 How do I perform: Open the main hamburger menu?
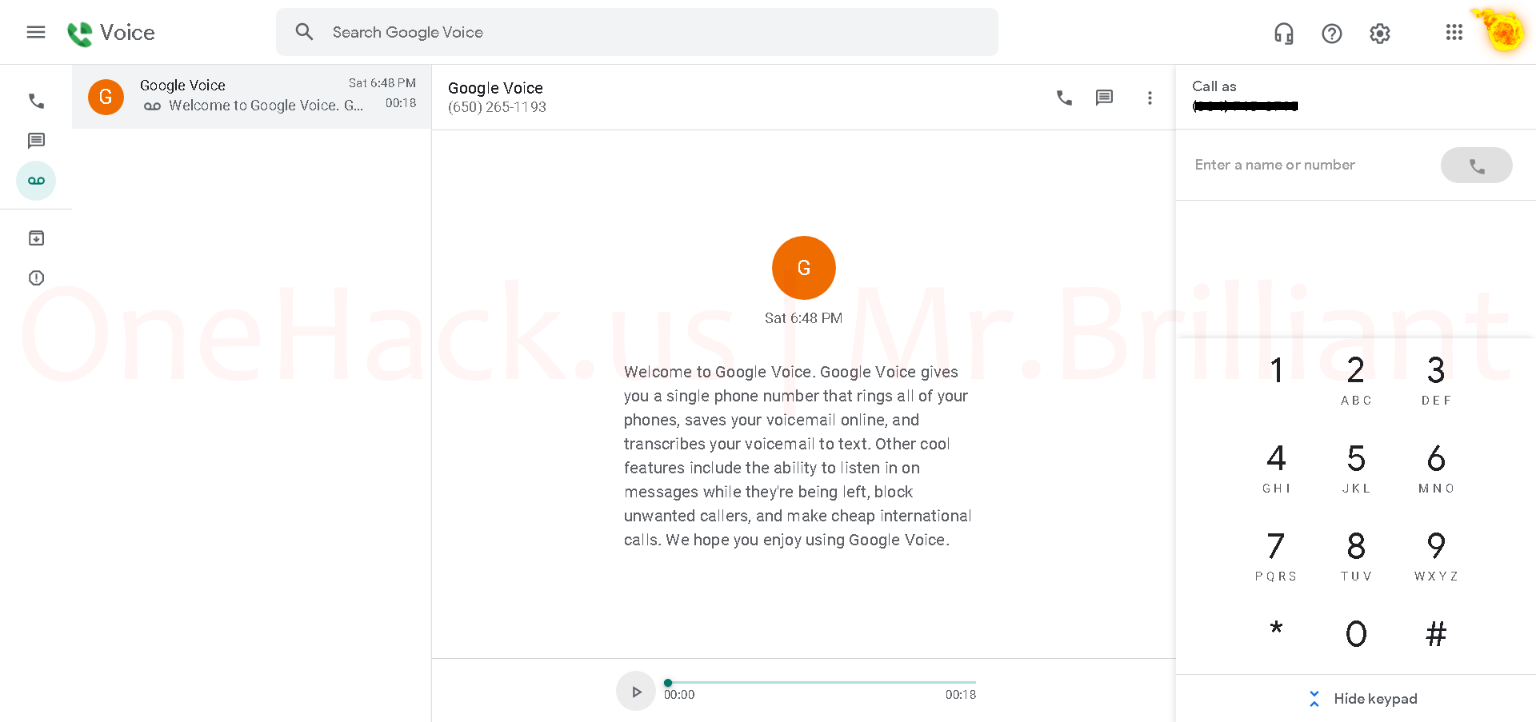pyautogui.click(x=36, y=32)
